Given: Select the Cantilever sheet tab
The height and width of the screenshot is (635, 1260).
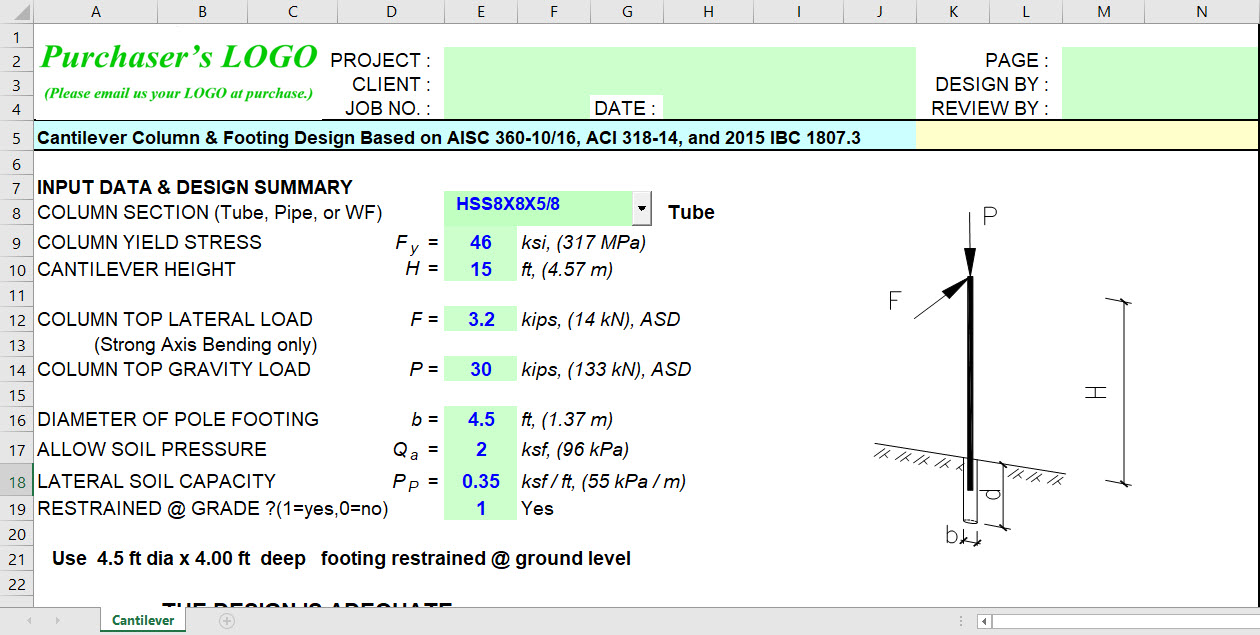Looking at the screenshot, I should point(142,620).
